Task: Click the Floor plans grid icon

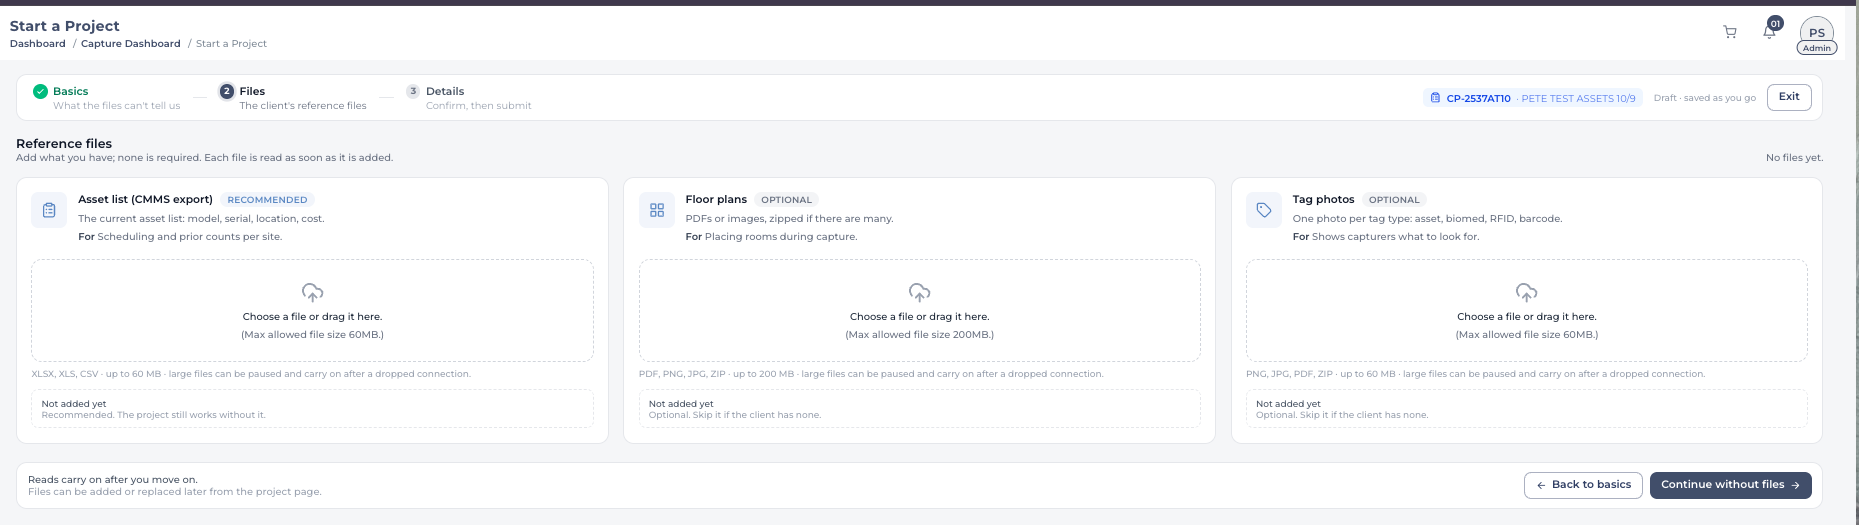Action: tap(657, 210)
